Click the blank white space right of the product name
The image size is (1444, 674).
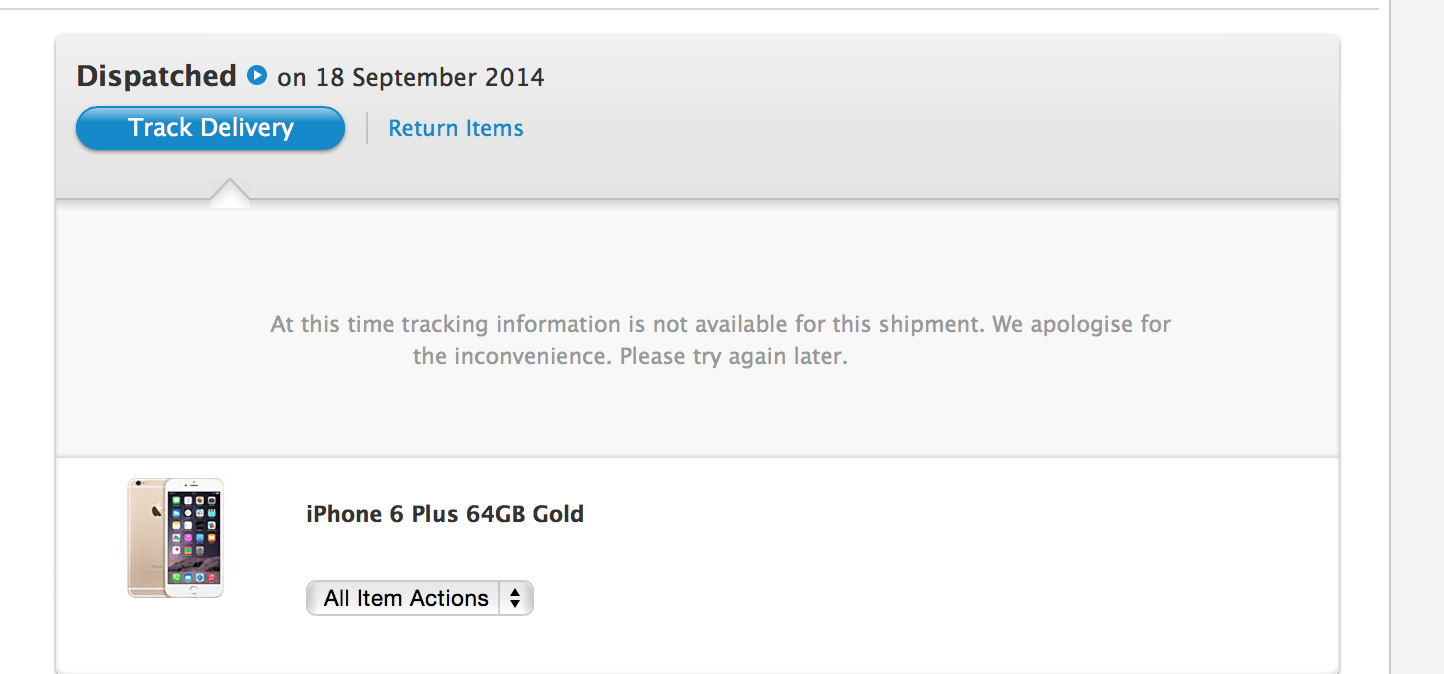click(x=900, y=514)
